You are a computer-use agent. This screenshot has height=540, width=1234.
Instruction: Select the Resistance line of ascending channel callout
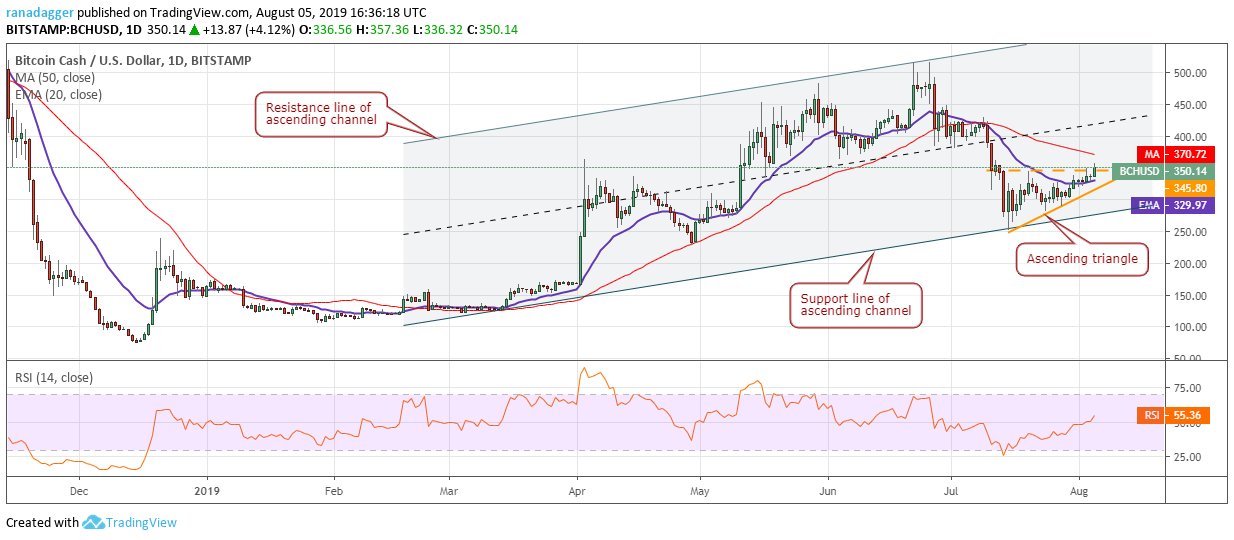click(318, 113)
